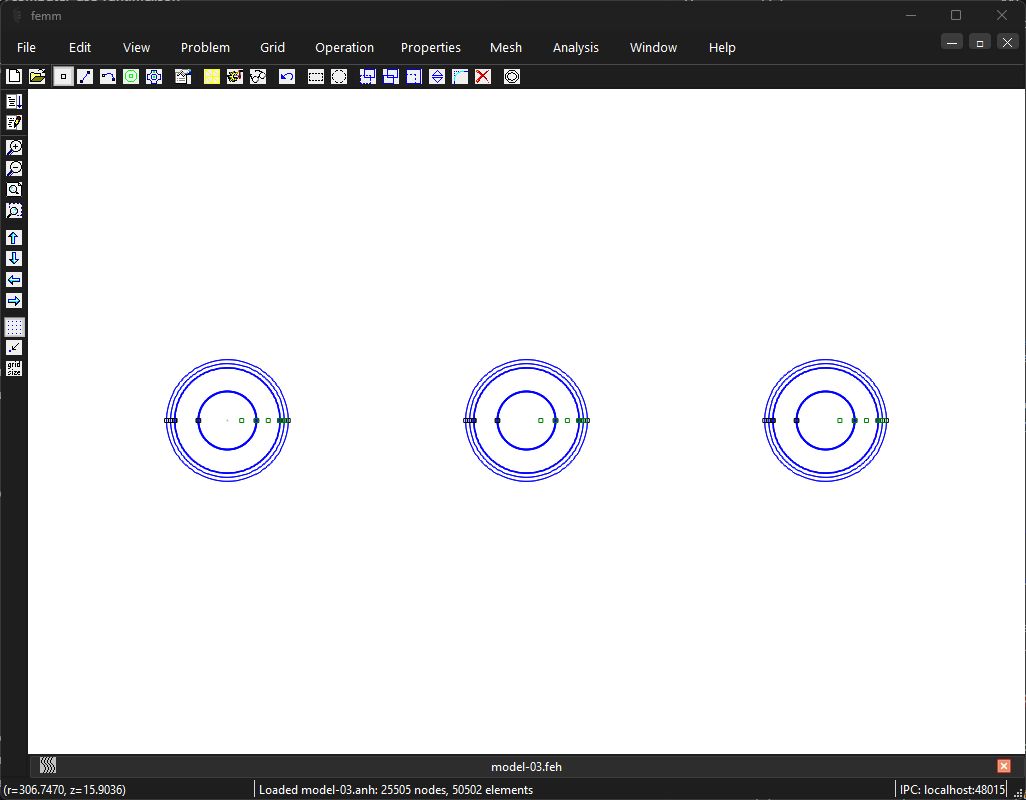Open a file using the folder icon
Image resolution: width=1026 pixels, height=800 pixels.
pos(37,77)
